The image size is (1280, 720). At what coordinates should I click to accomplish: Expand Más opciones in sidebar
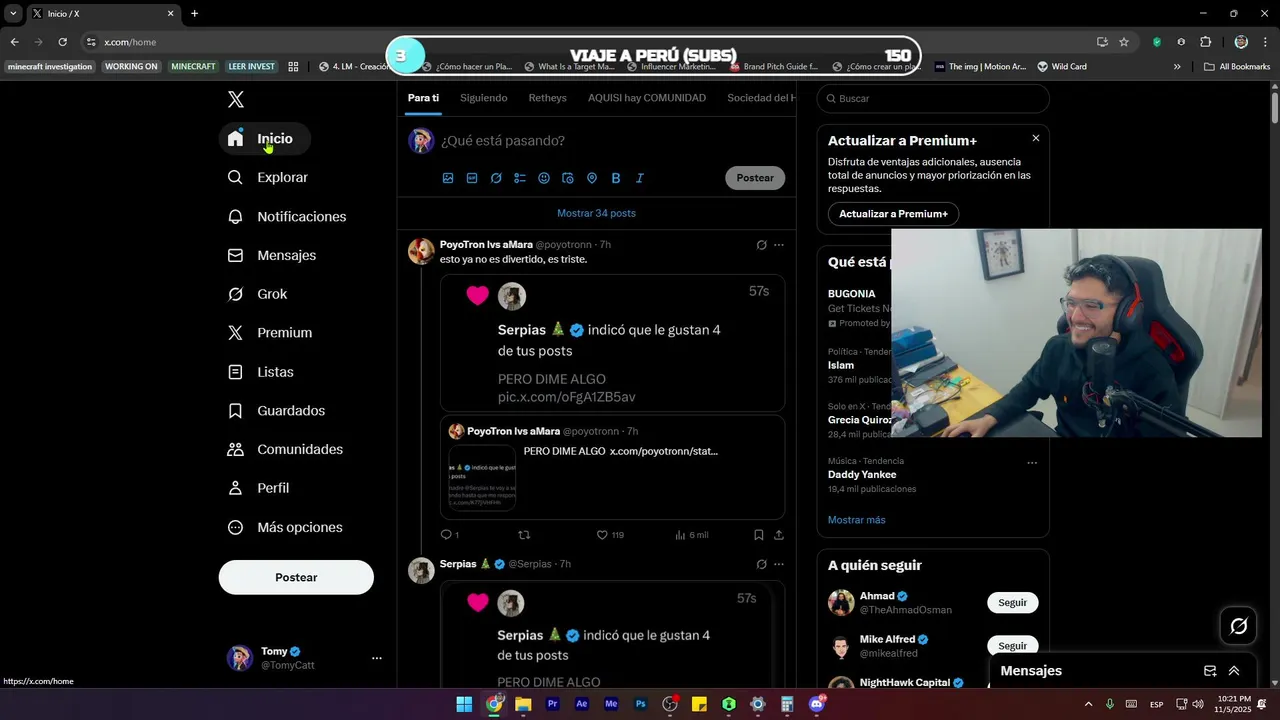285,527
